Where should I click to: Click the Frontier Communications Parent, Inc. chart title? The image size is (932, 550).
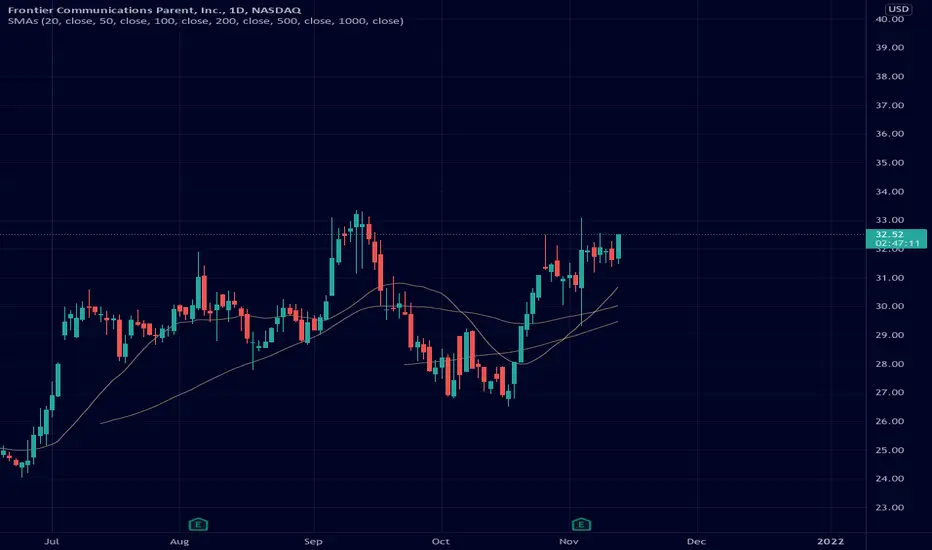tap(155, 10)
